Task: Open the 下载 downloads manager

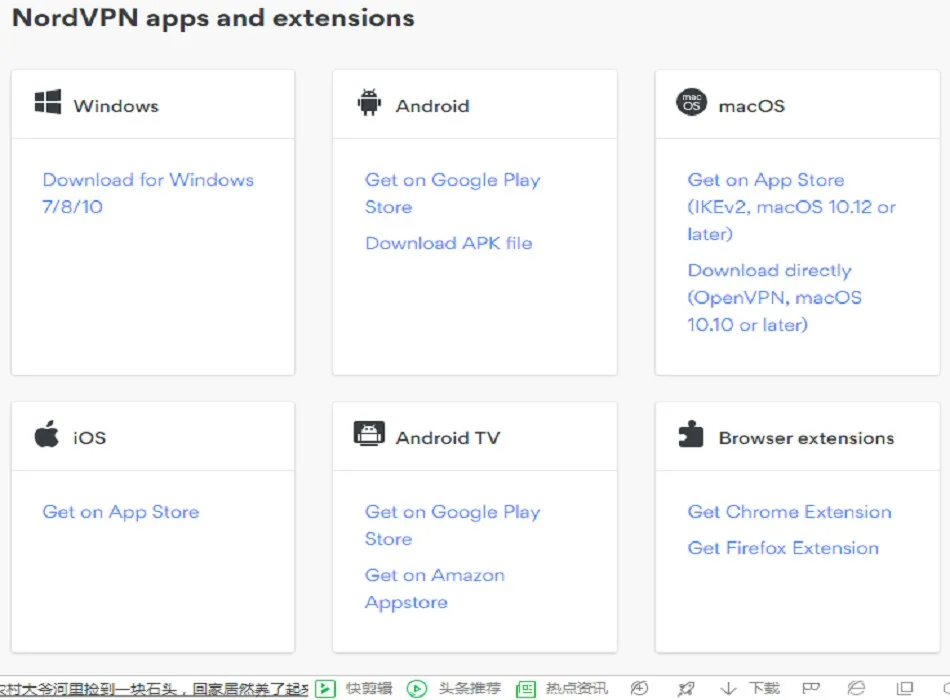Action: 750,688
